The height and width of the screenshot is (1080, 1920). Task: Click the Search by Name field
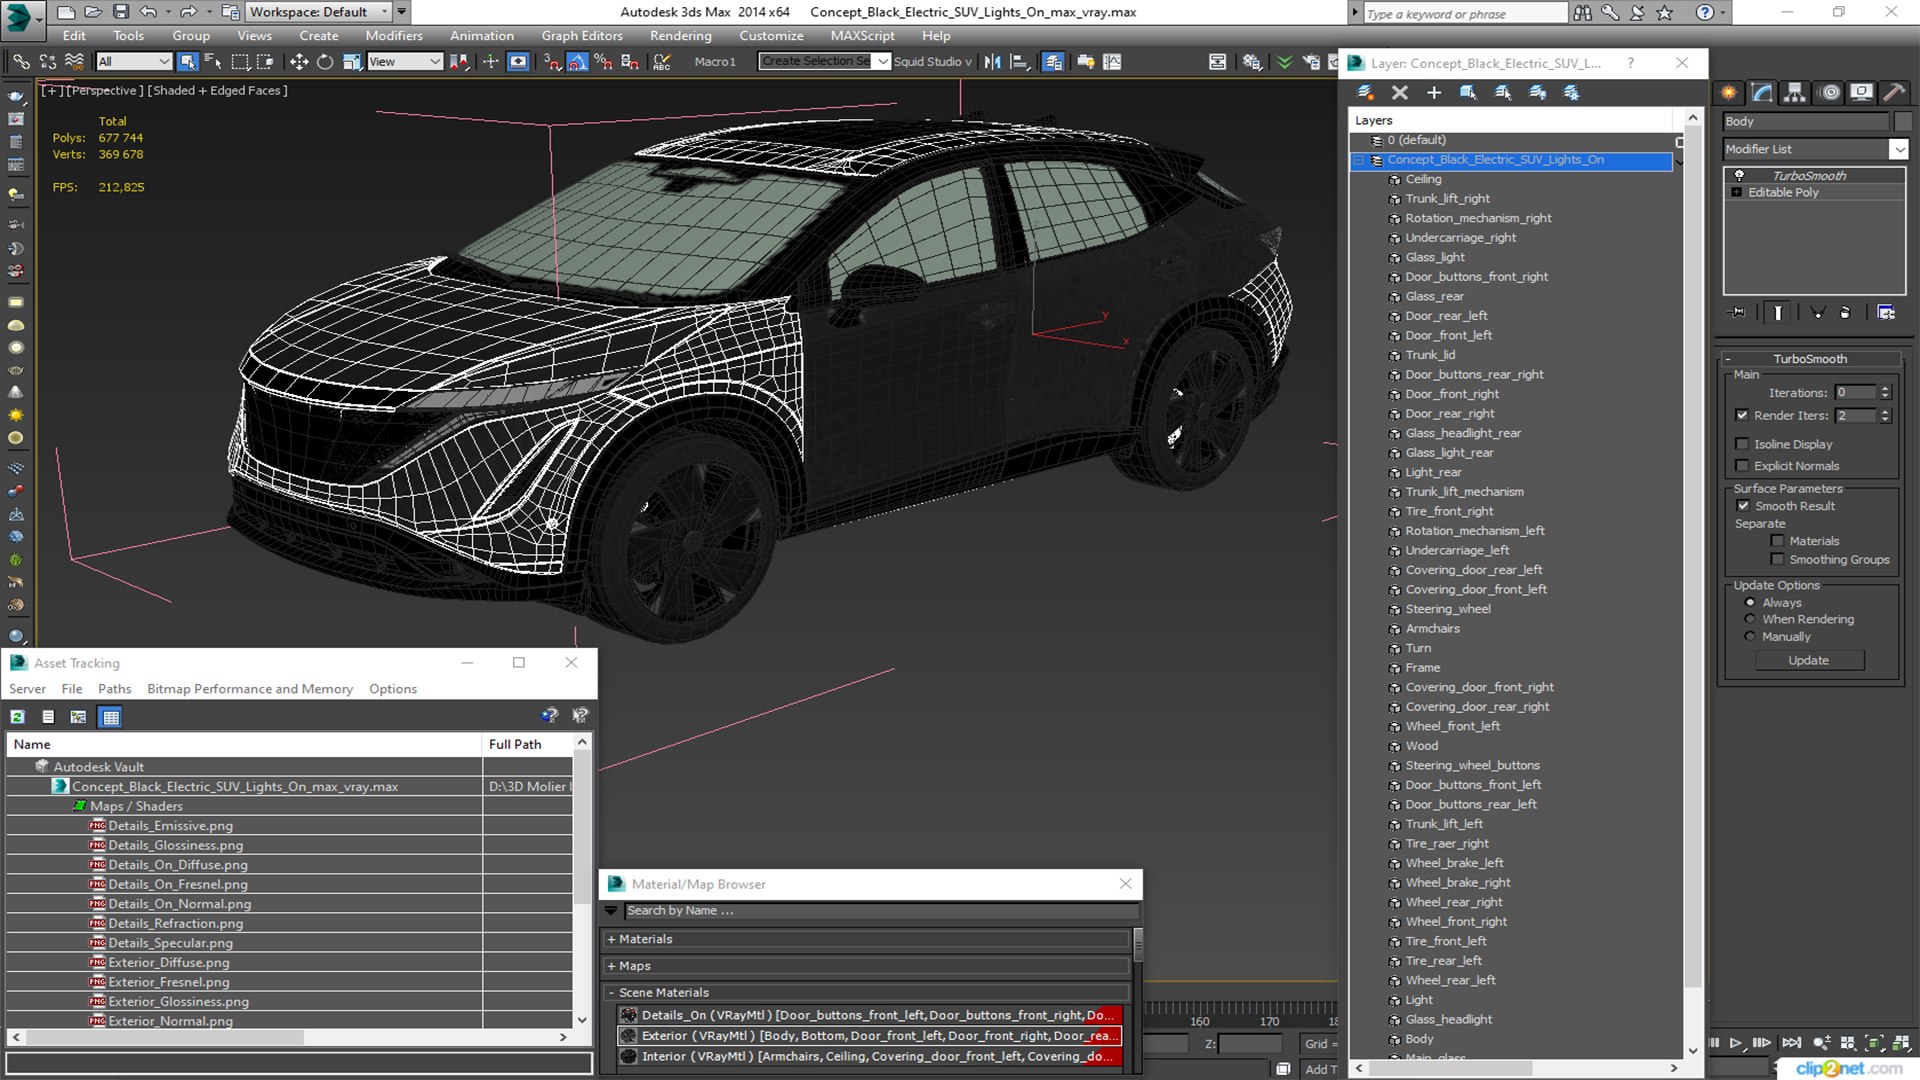pos(881,911)
